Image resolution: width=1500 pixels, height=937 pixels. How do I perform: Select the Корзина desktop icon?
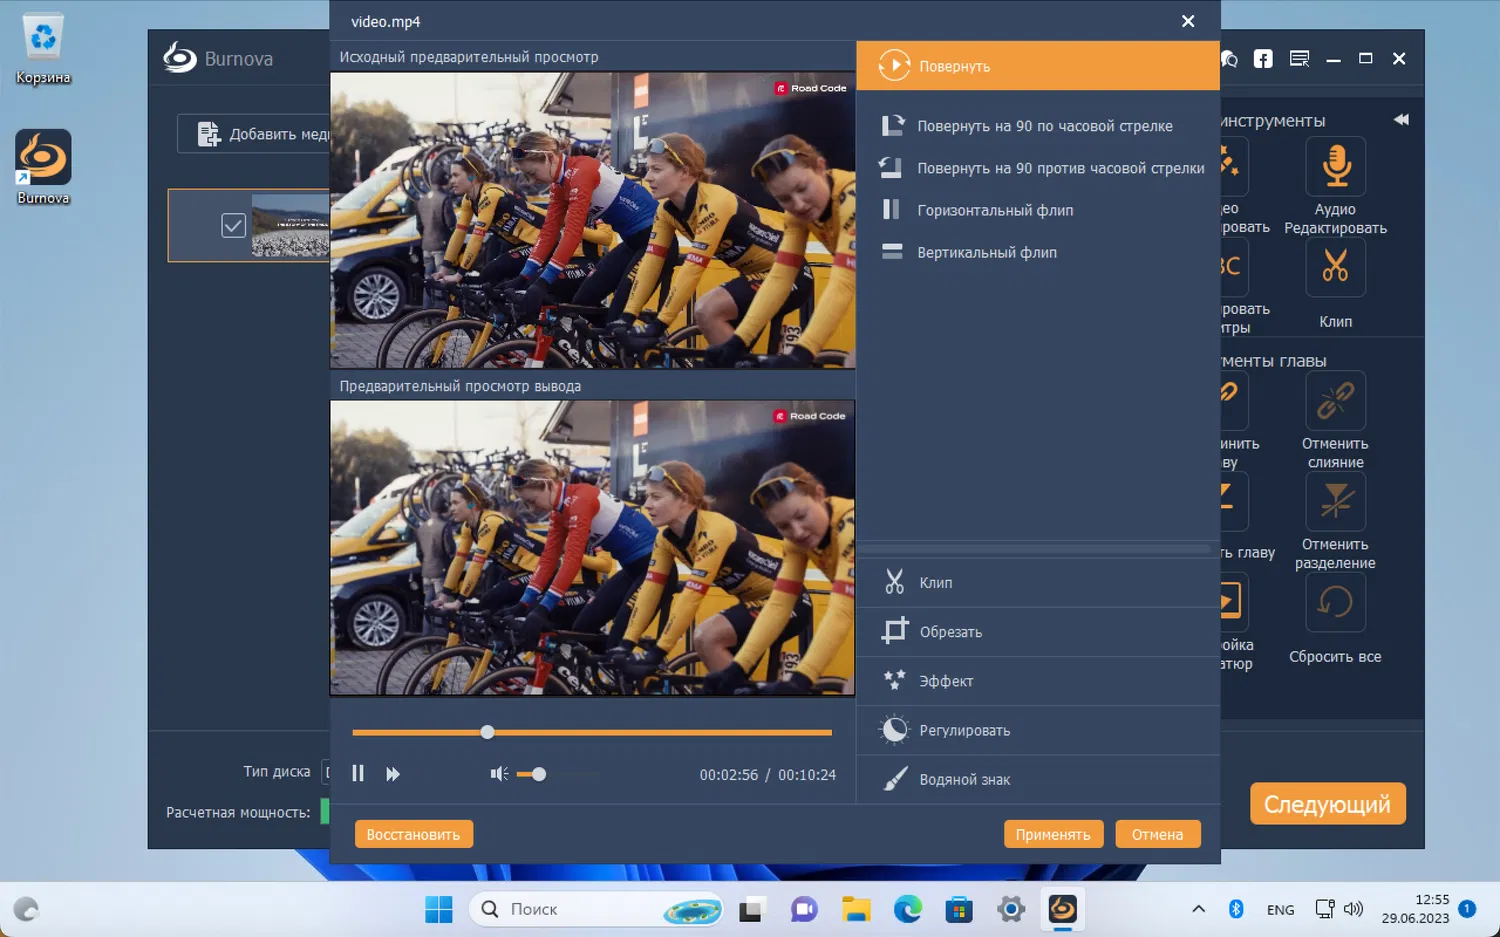point(43,49)
